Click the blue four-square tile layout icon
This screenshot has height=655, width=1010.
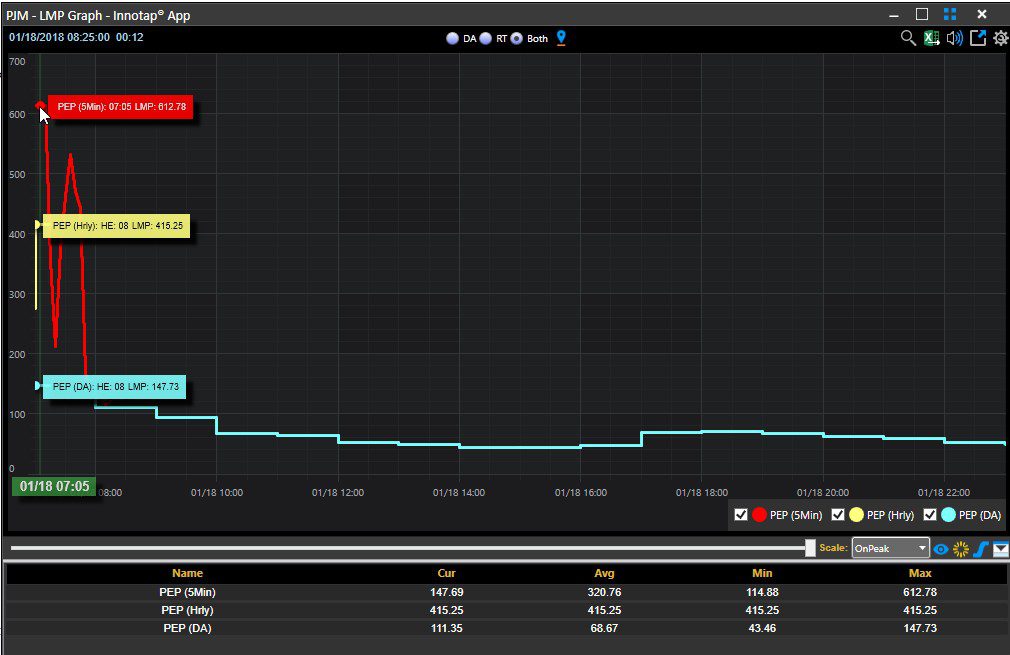pos(950,14)
